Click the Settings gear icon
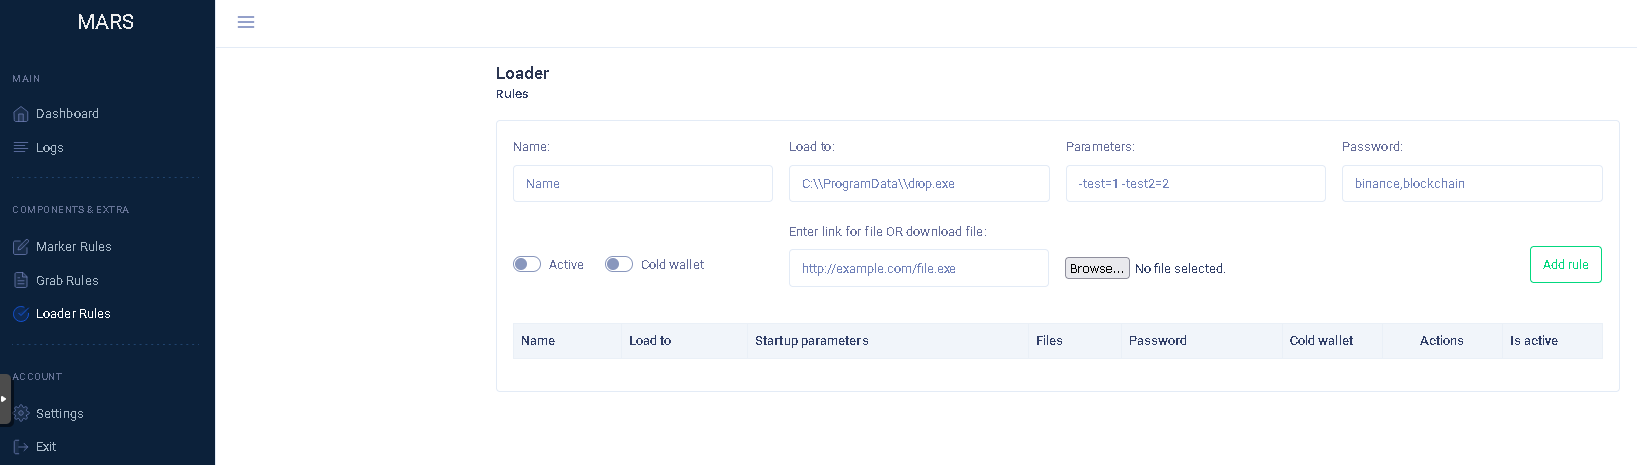Screen dimensions: 1637x465 [x=22, y=413]
